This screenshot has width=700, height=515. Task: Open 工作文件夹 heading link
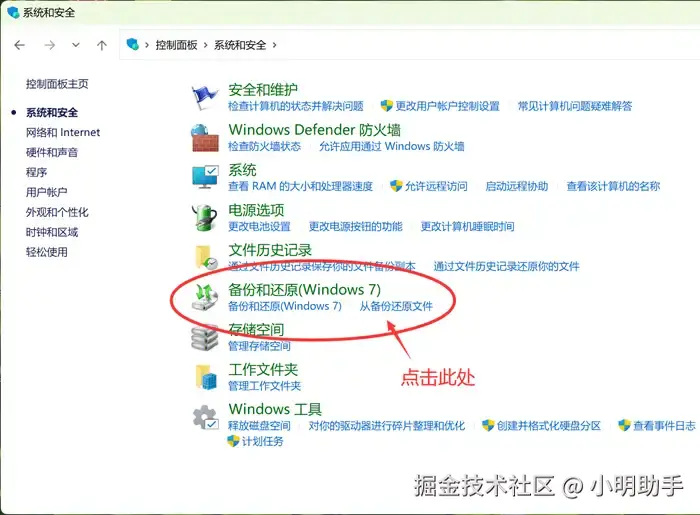263,370
